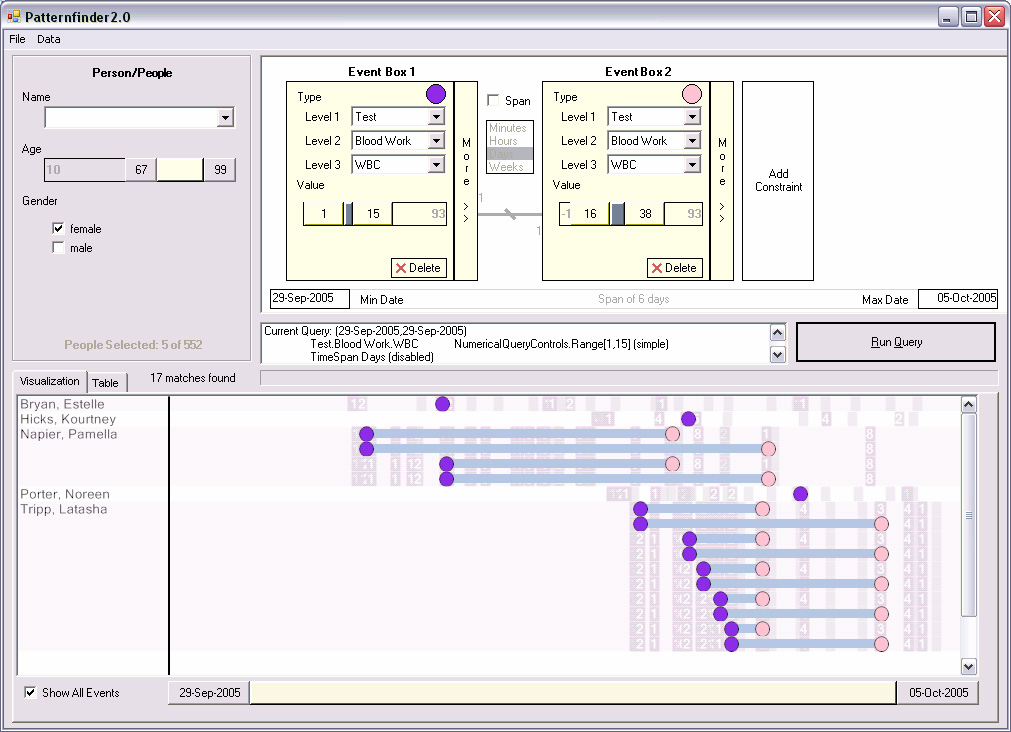
Task: Delete Event Box 2
Action: [674, 268]
